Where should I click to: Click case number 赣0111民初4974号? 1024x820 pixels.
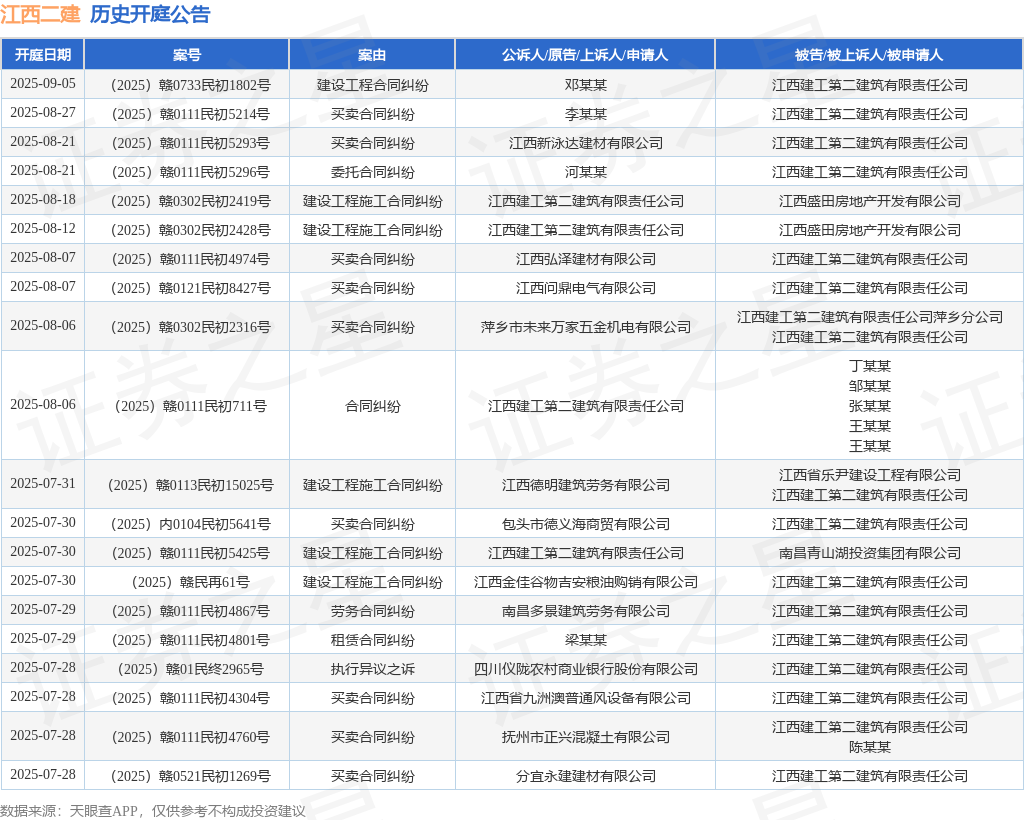tap(191, 259)
